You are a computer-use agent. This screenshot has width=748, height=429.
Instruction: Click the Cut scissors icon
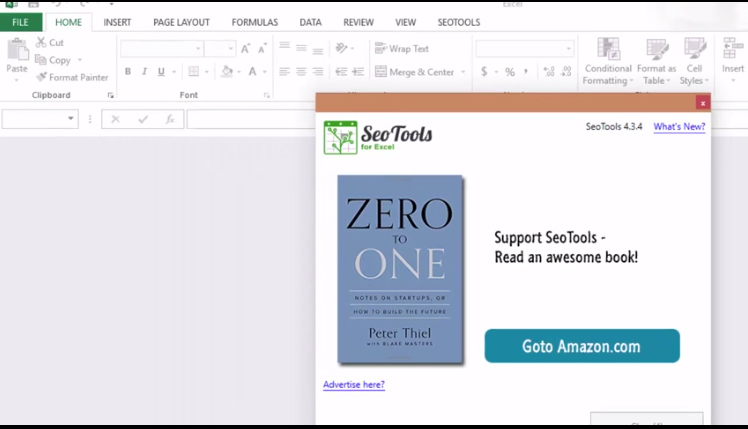pyautogui.click(x=42, y=43)
